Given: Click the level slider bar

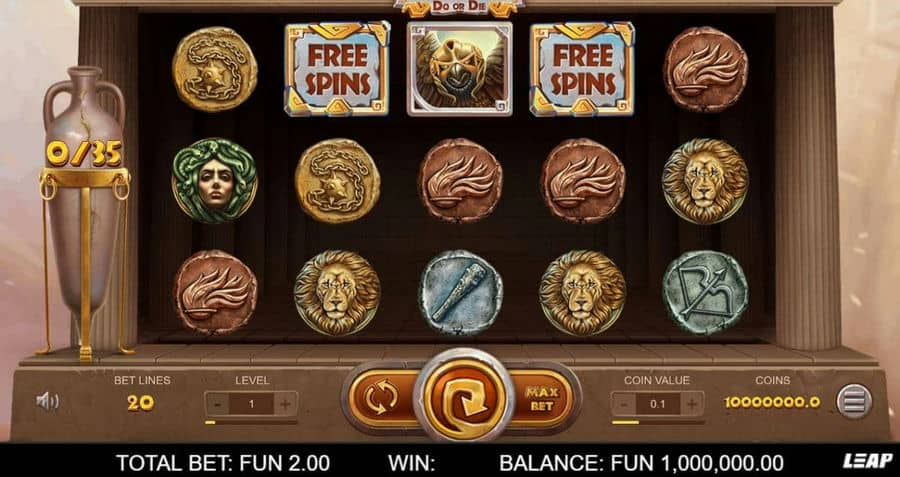Looking at the screenshot, I should pyautogui.click(x=251, y=422).
